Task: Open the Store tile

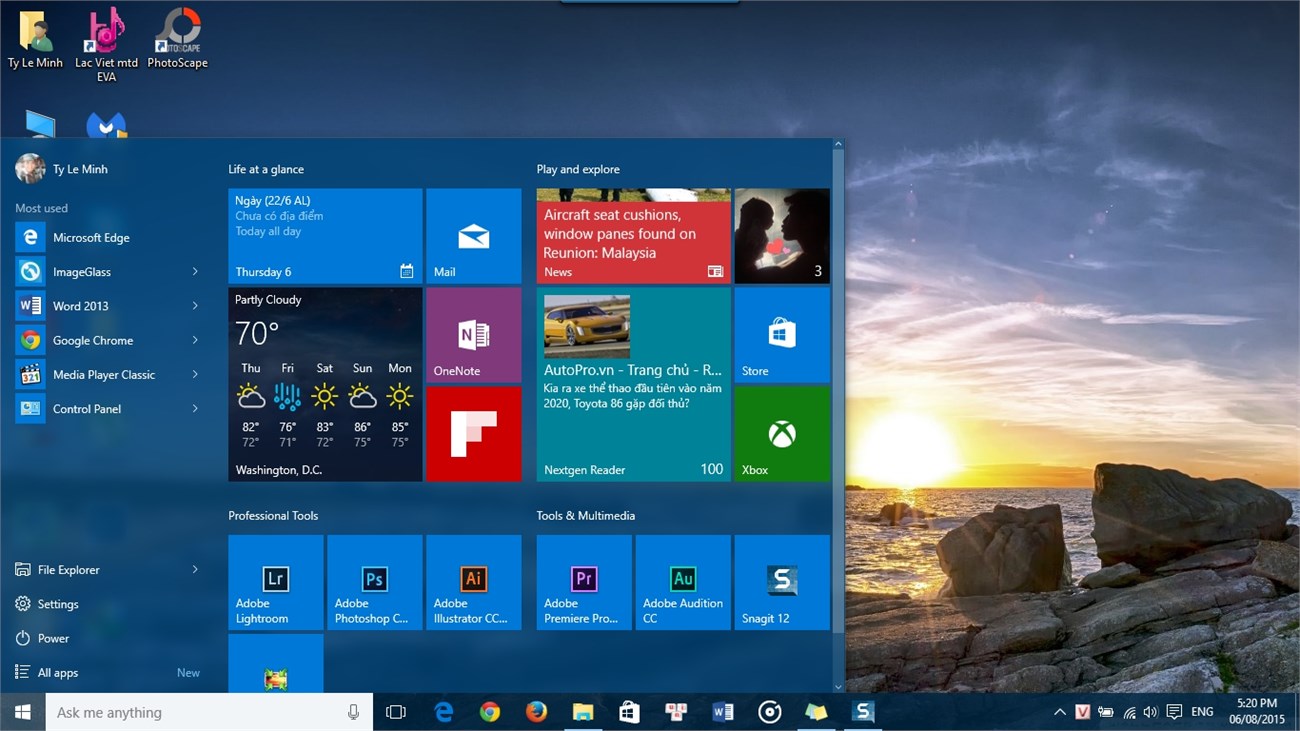Action: (x=781, y=334)
